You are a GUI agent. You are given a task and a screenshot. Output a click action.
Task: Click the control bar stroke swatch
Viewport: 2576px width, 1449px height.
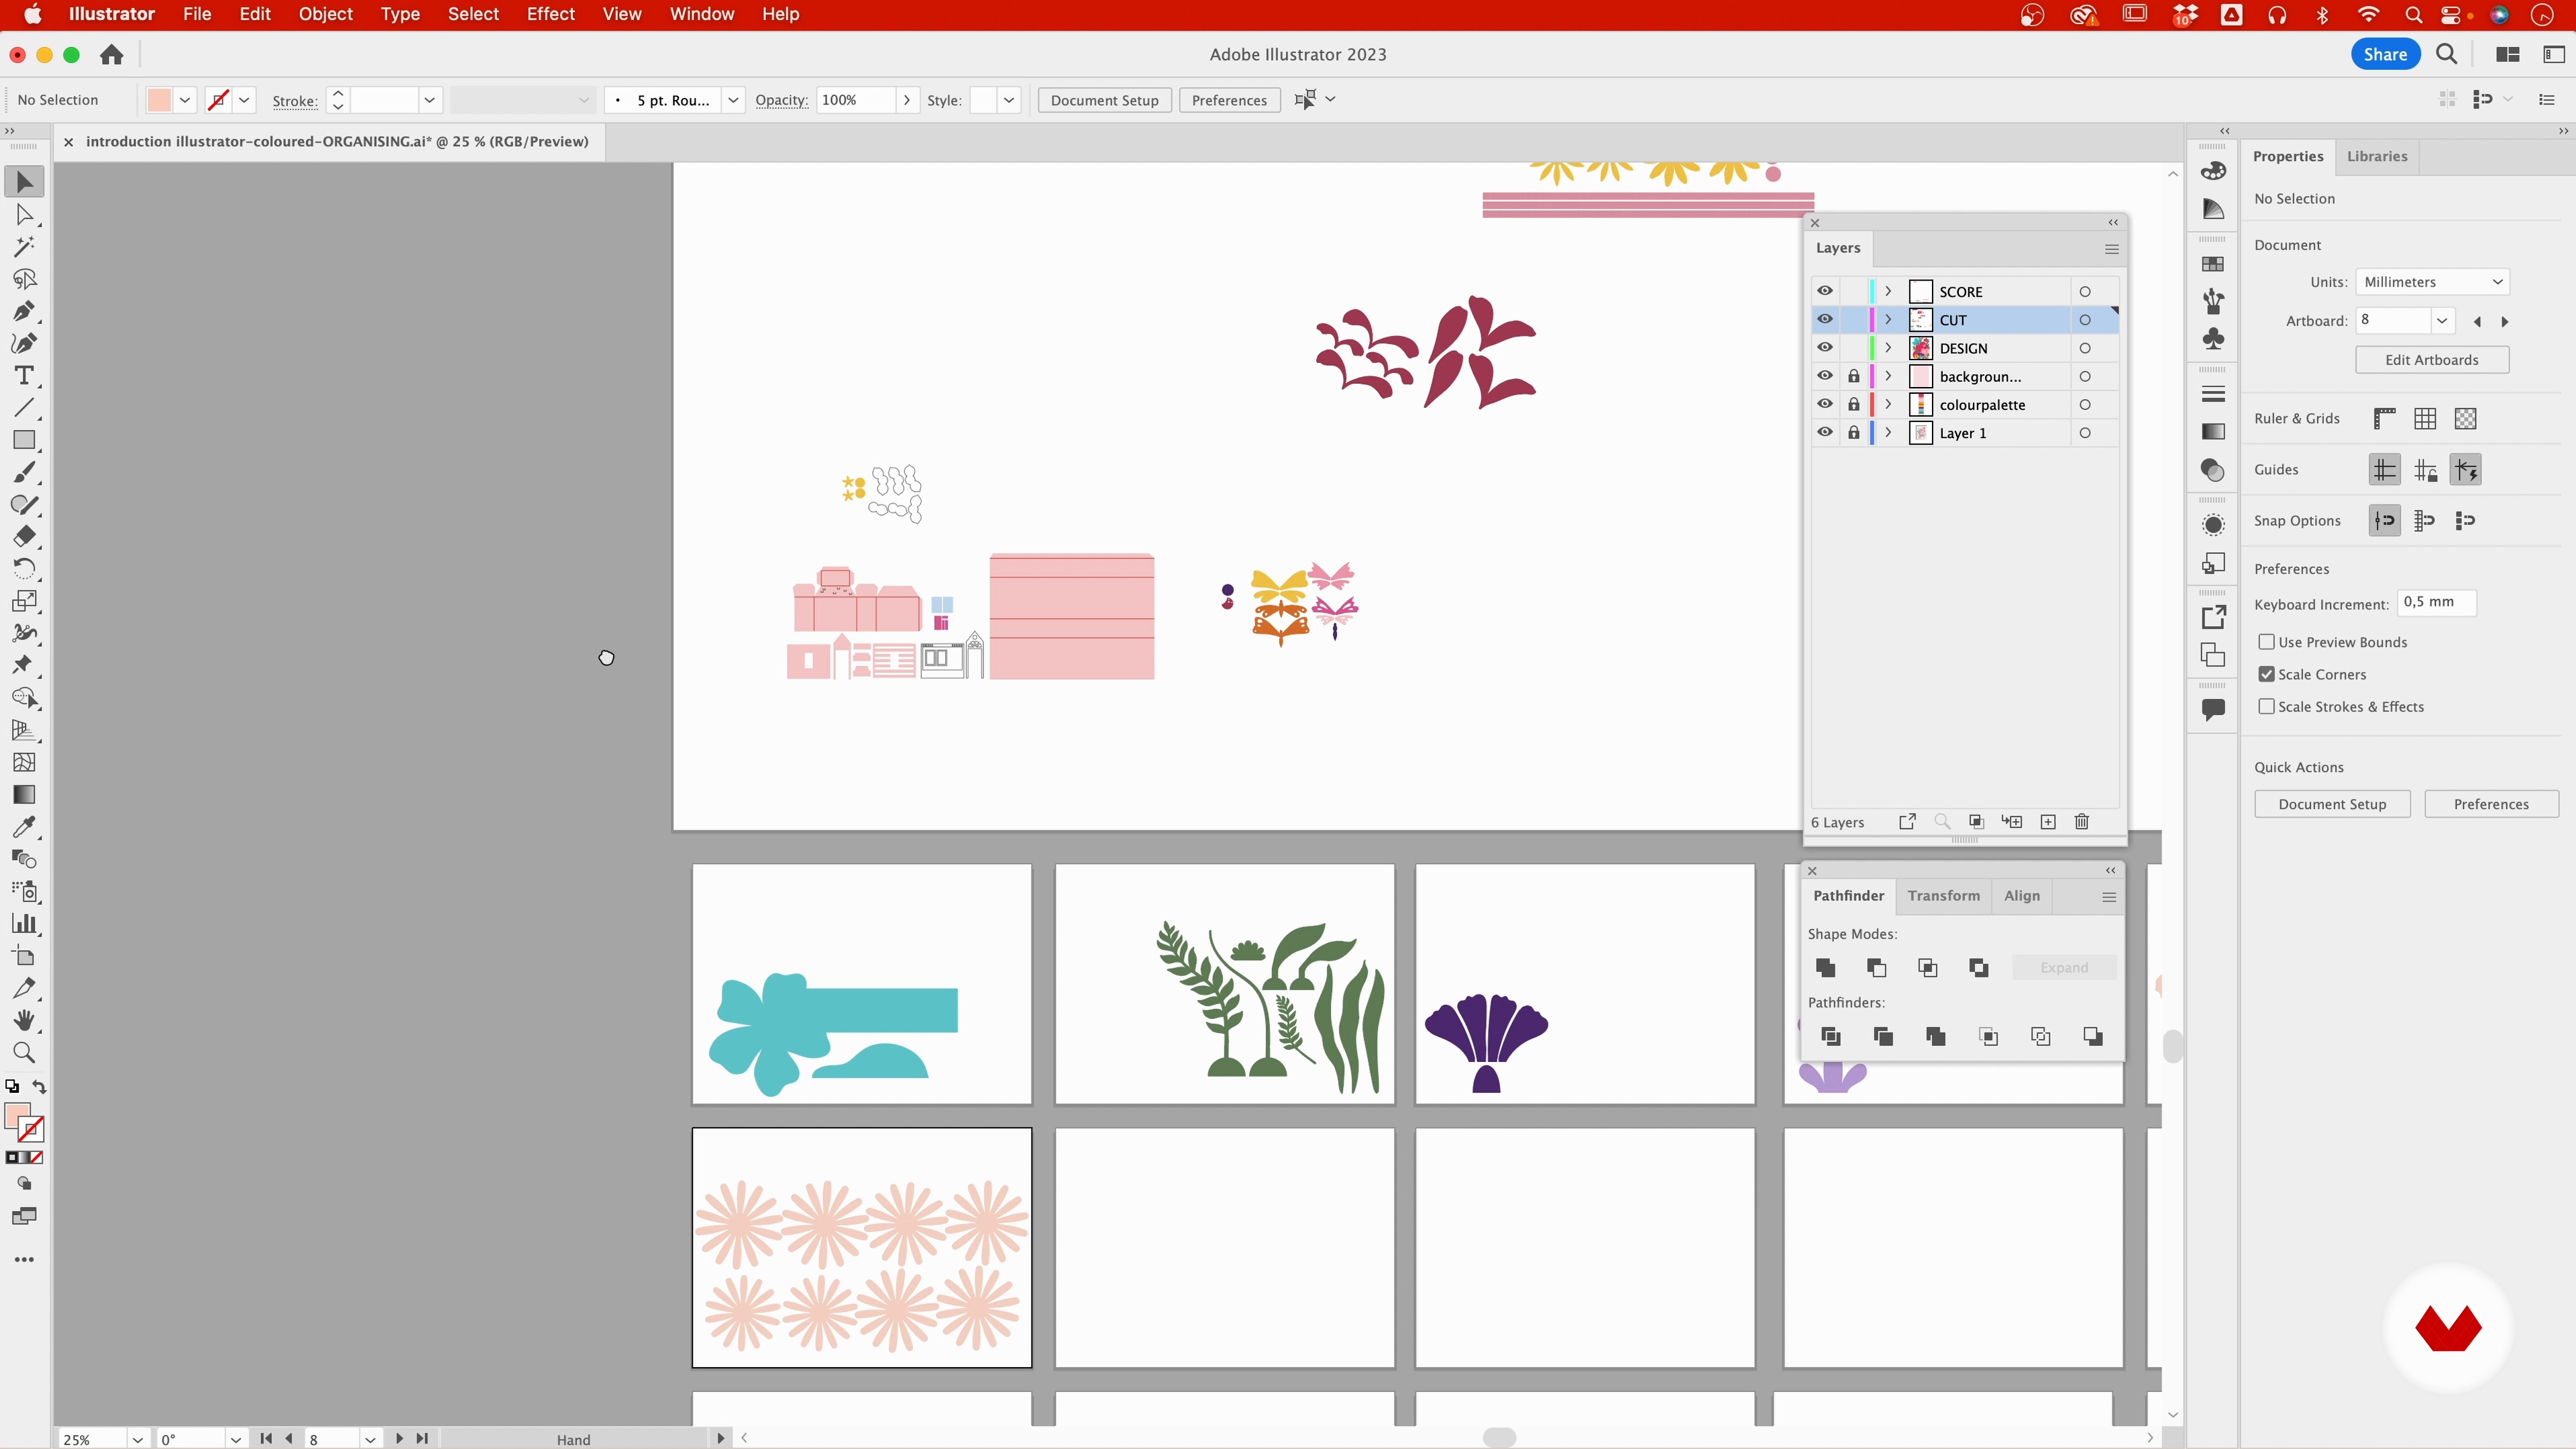coord(217,100)
